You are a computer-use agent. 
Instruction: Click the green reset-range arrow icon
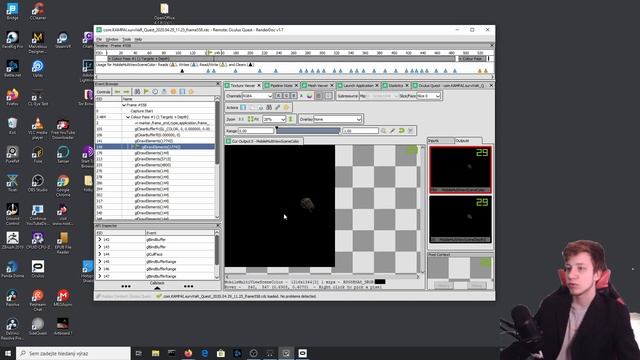click(401, 131)
